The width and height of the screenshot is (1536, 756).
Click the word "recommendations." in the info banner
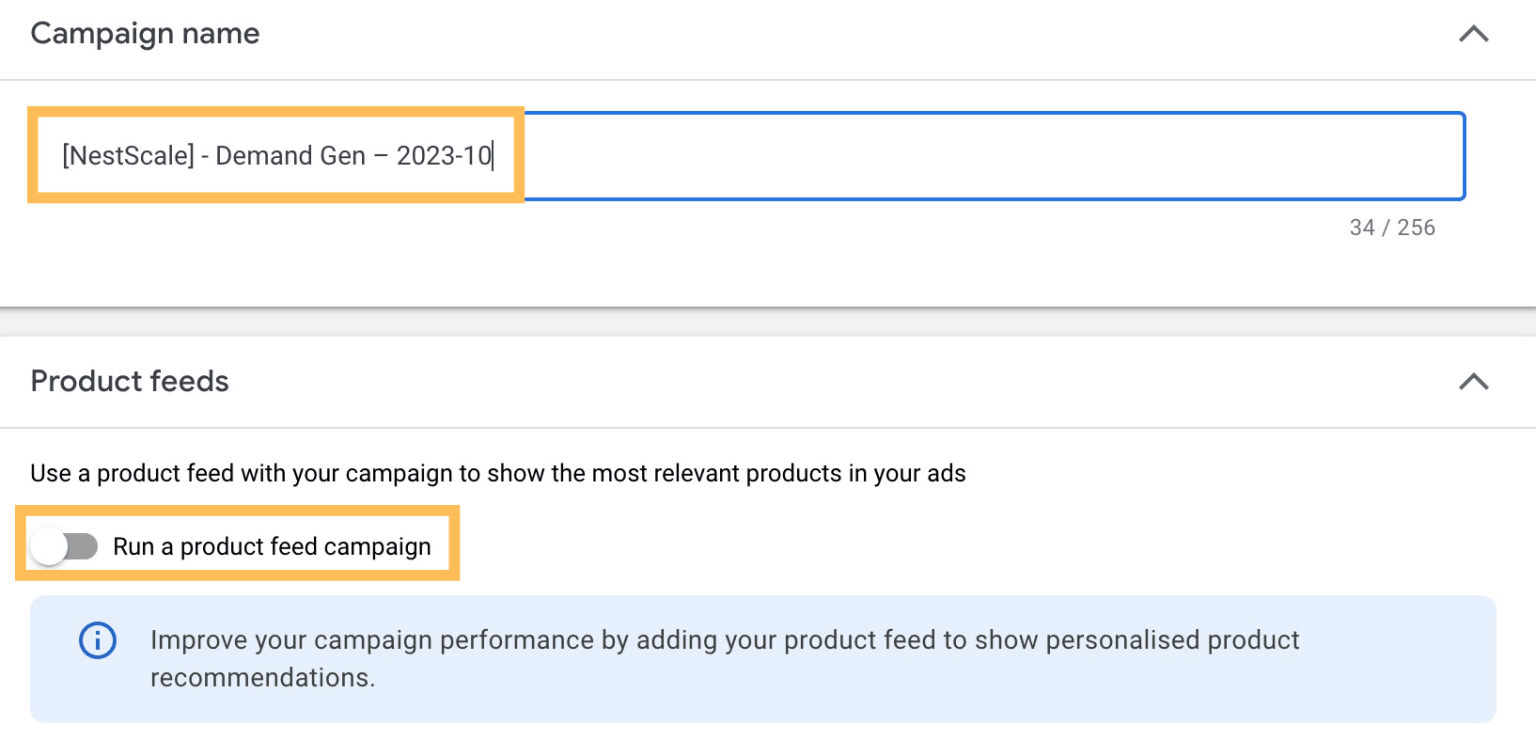(x=263, y=677)
